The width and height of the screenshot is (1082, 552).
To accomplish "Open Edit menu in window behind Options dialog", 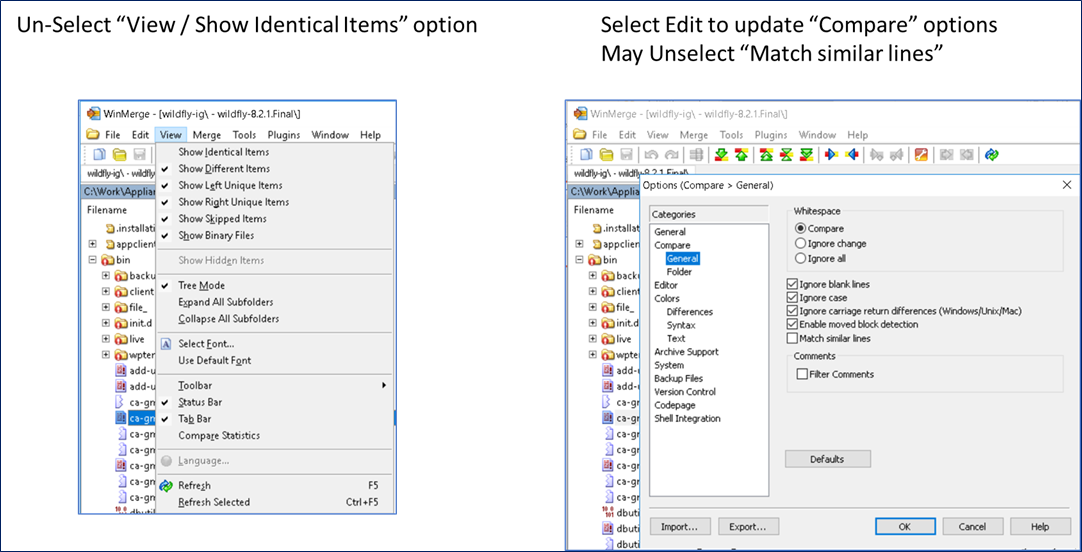I will [627, 135].
